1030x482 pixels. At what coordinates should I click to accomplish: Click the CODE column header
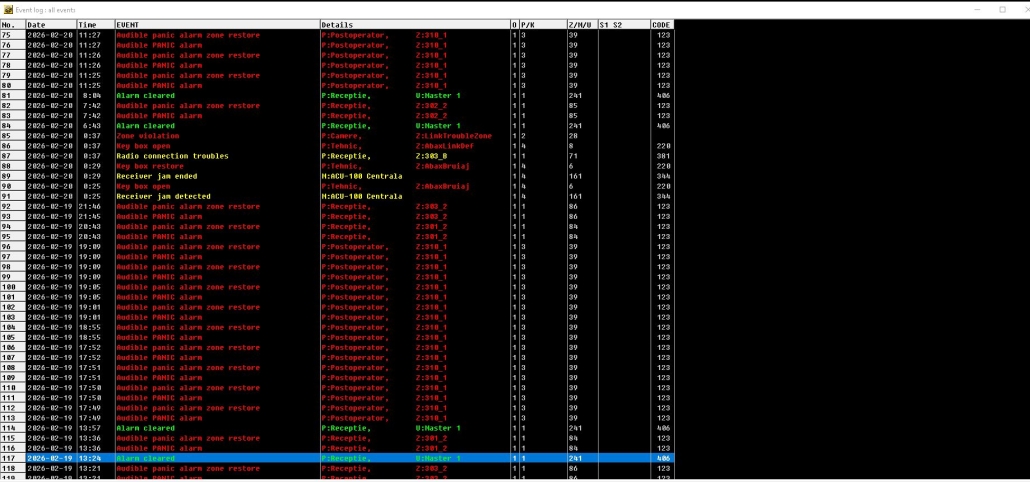pyautogui.click(x=661, y=24)
